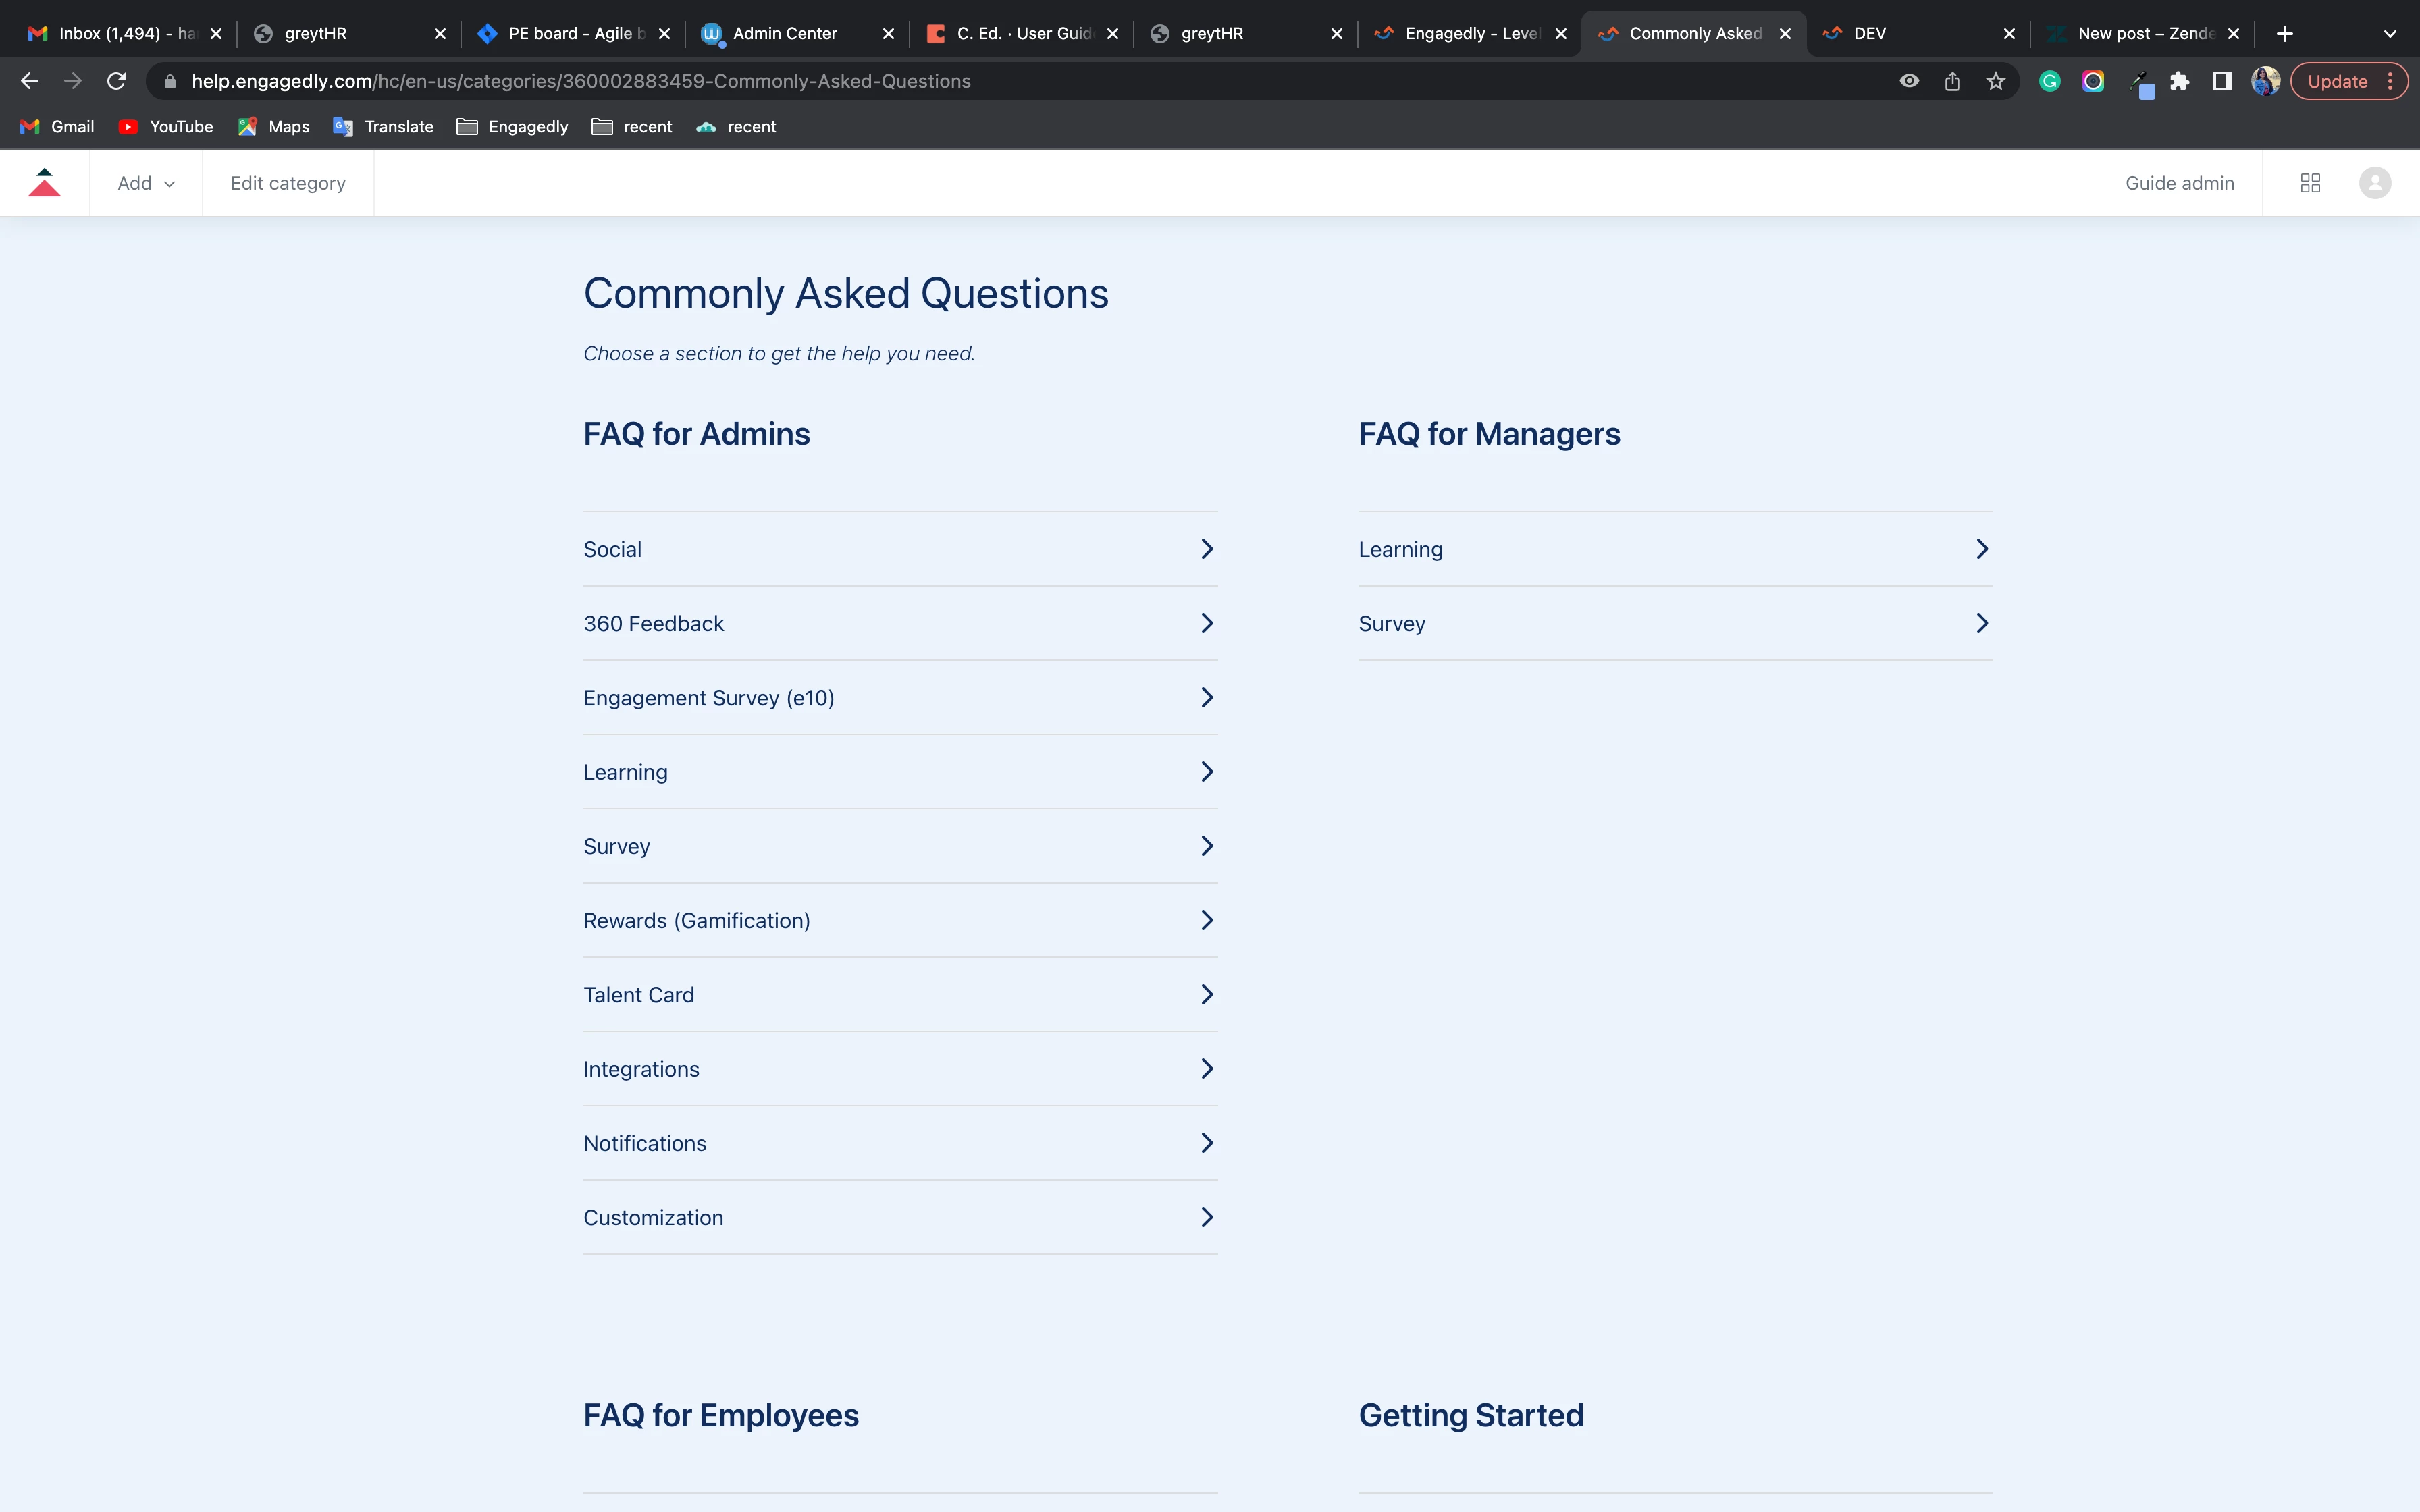
Task: Open the Guide admin link
Action: pos(2179,183)
